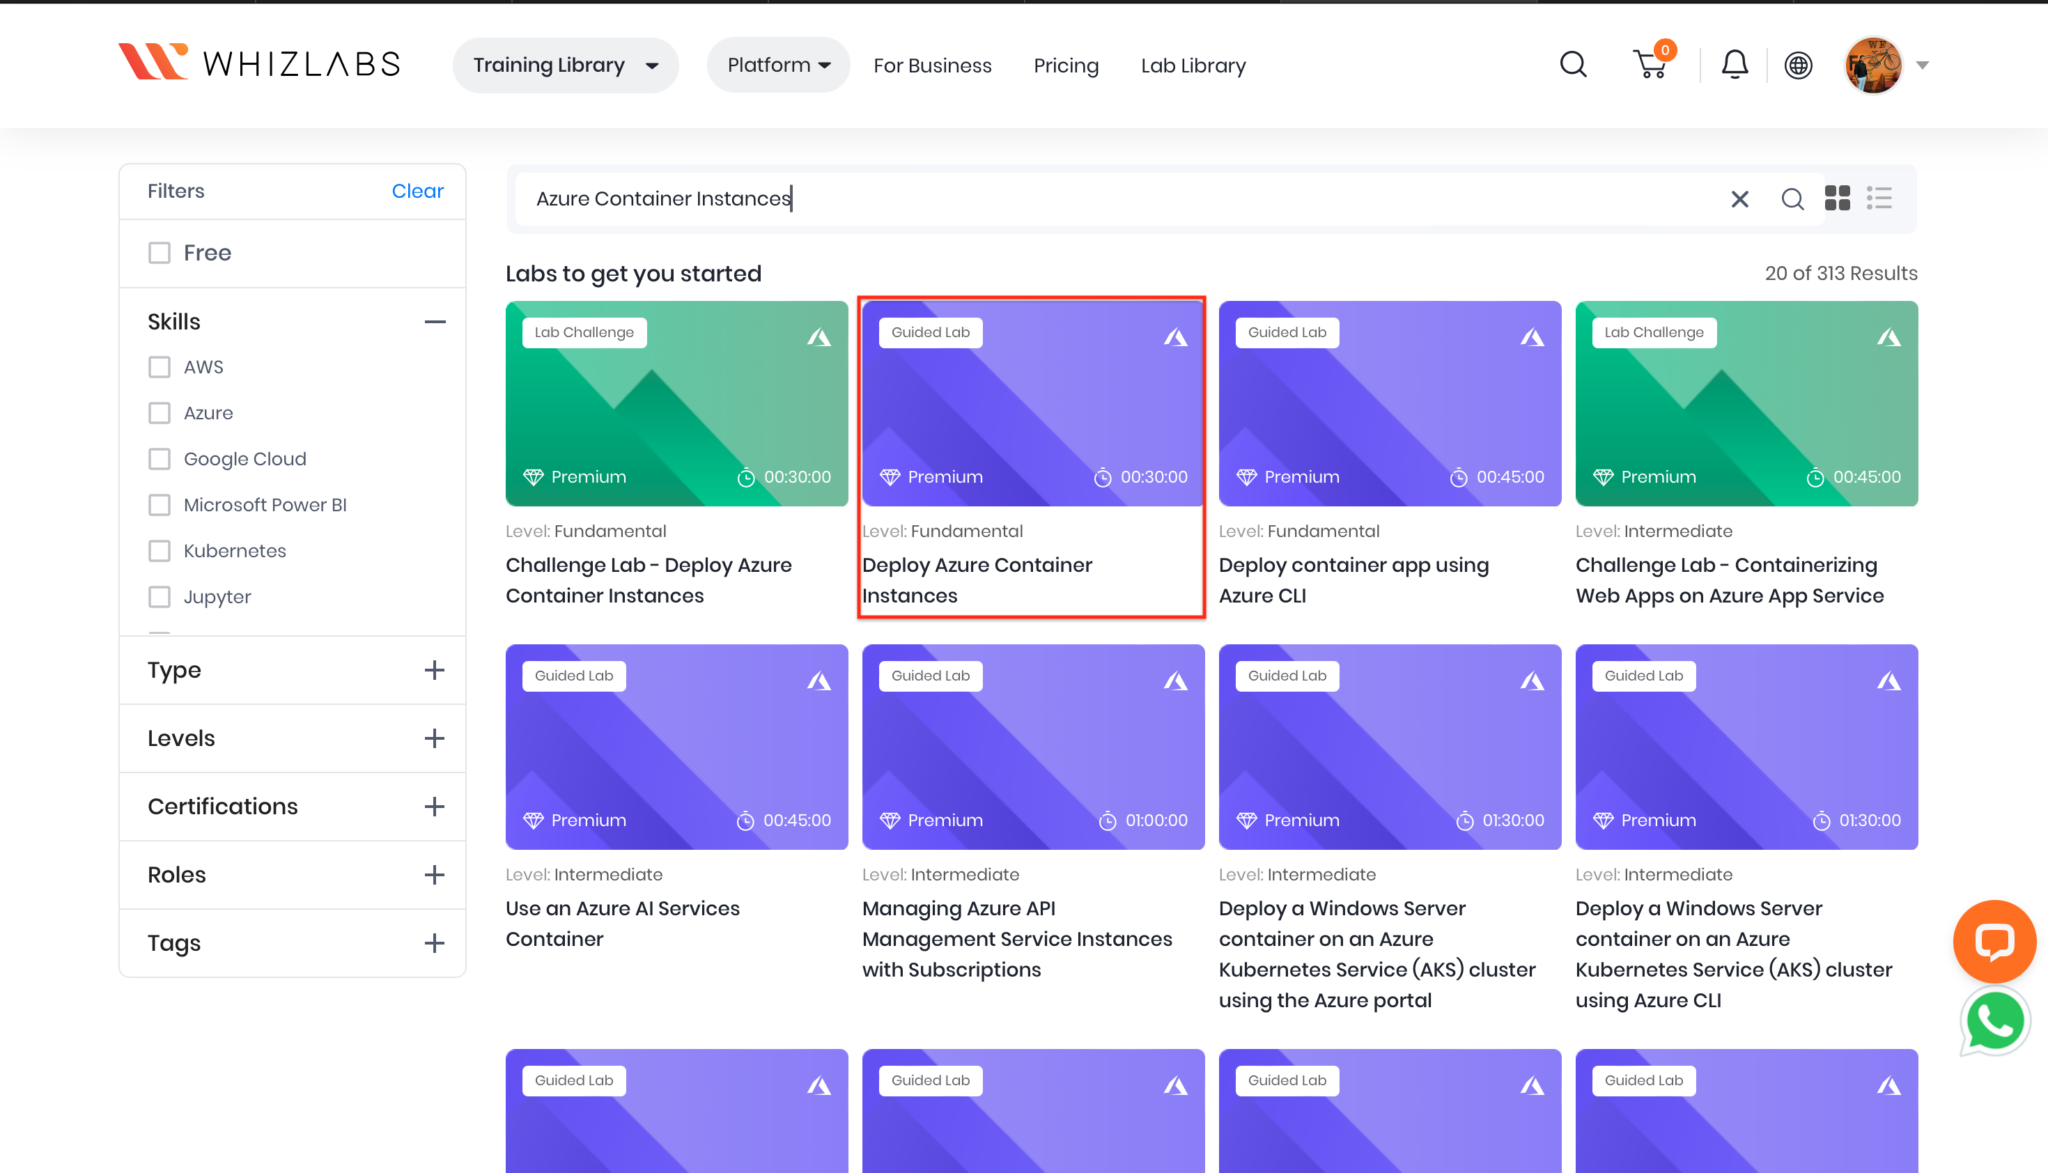Open the live chat widget
Viewport: 2048px width, 1173px height.
pos(1994,941)
